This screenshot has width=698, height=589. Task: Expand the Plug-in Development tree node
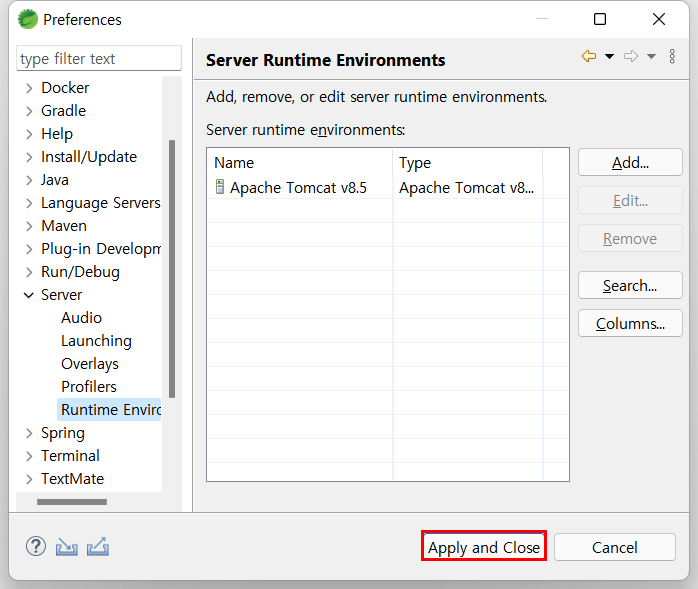(x=29, y=249)
